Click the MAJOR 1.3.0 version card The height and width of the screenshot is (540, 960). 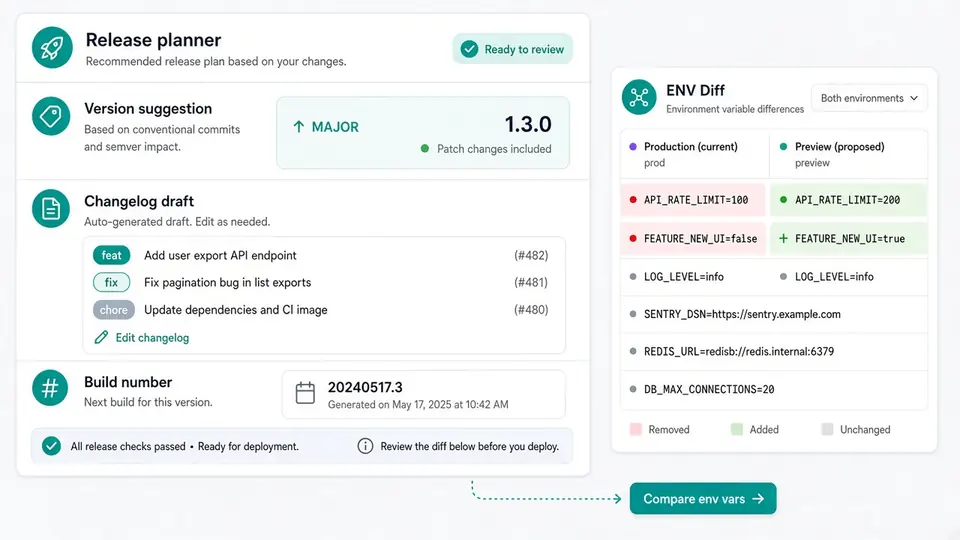pos(423,133)
